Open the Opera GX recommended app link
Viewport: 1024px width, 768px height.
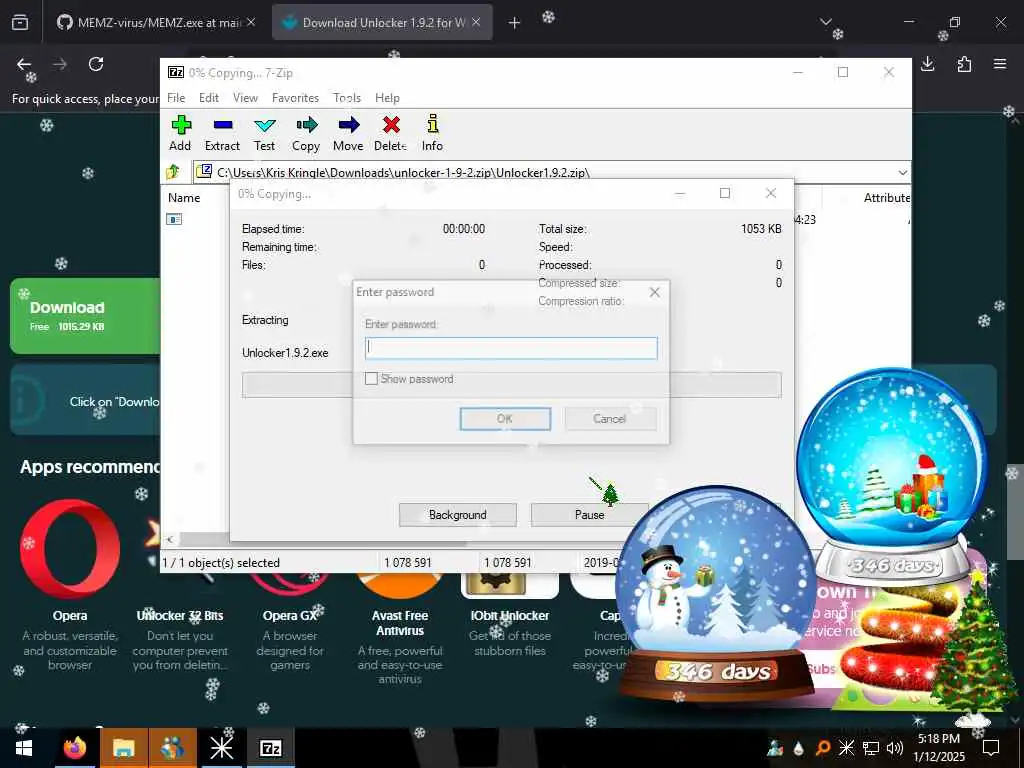click(x=290, y=616)
